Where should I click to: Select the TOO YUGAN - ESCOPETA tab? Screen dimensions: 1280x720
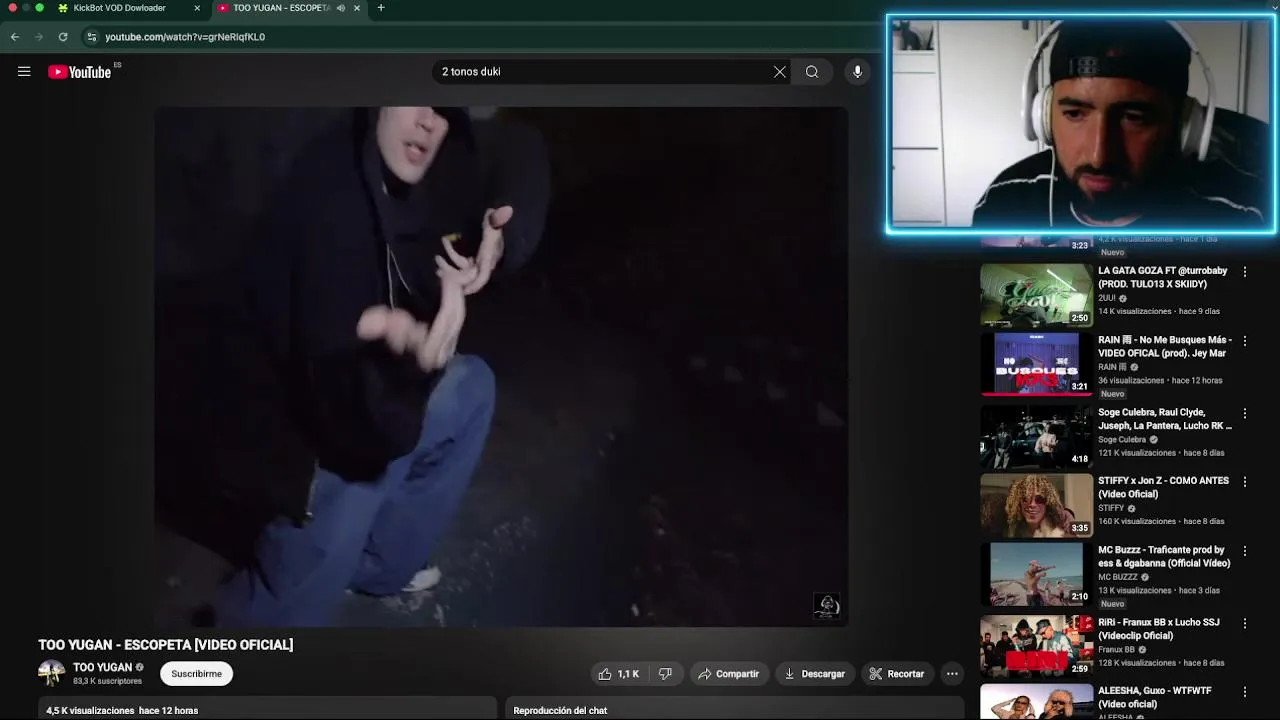point(281,8)
